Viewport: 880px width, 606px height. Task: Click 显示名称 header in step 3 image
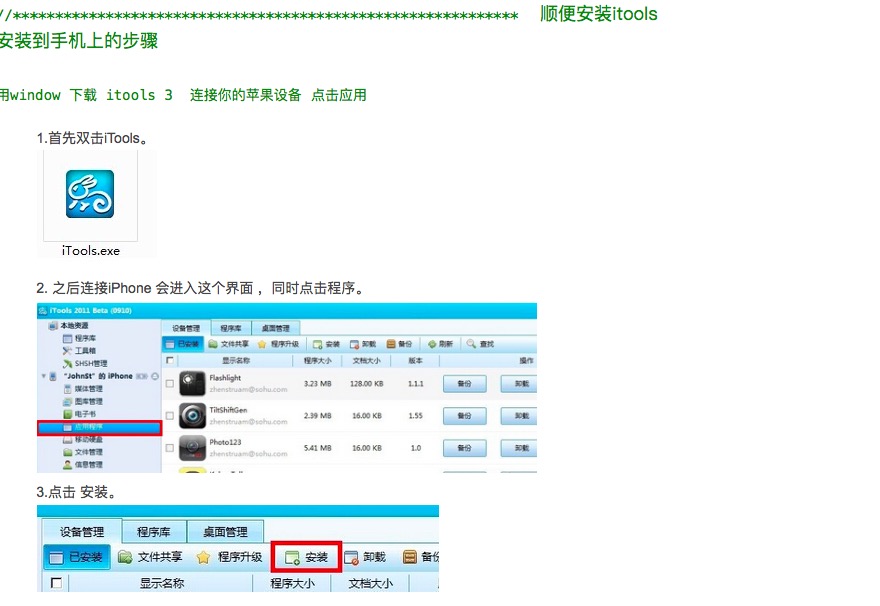click(x=162, y=583)
